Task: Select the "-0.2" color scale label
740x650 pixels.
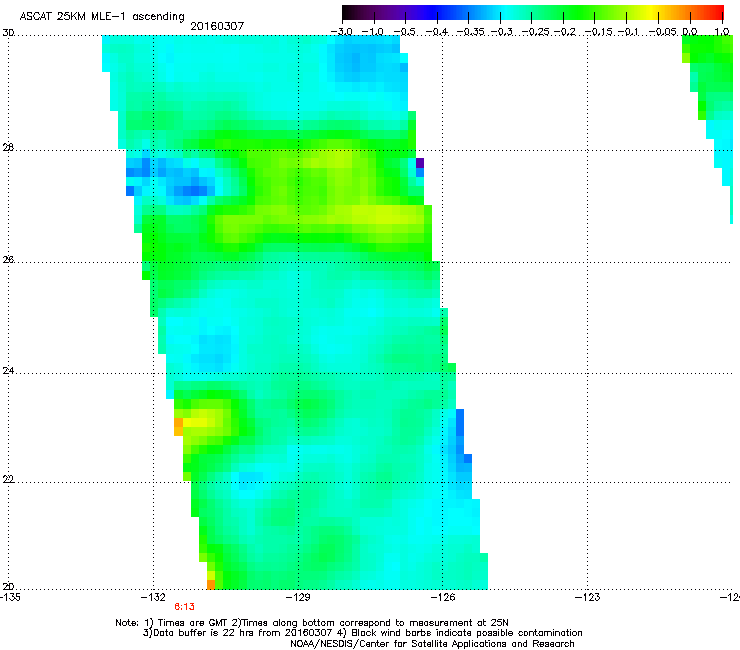Action: click(x=565, y=32)
